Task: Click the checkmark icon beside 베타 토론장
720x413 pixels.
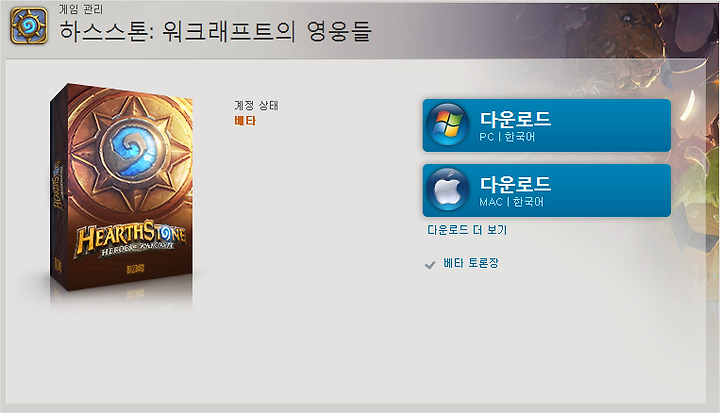Action: click(430, 265)
